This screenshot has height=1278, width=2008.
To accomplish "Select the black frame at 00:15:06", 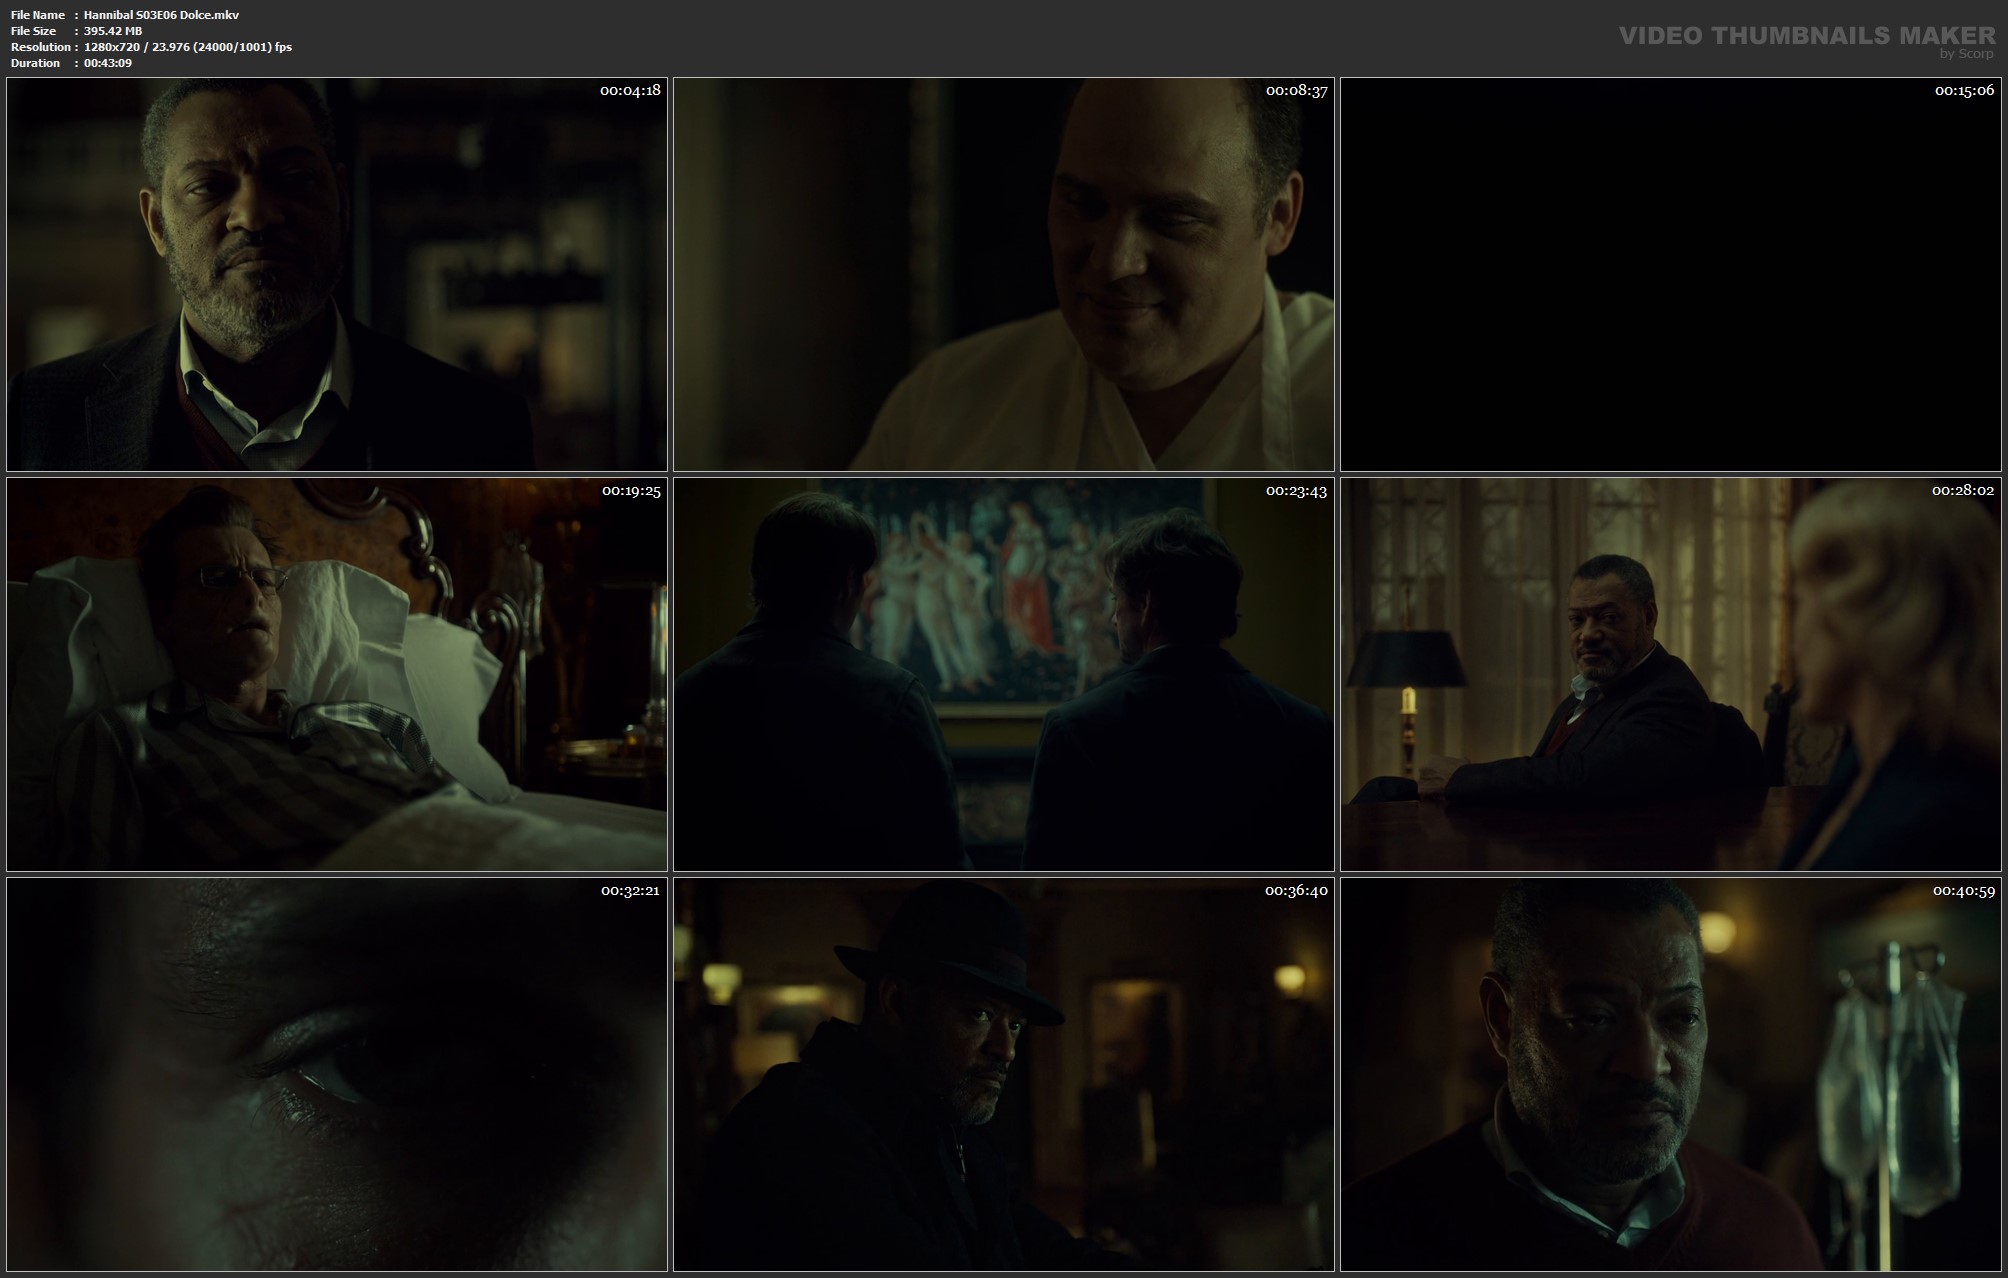I will point(1670,274).
